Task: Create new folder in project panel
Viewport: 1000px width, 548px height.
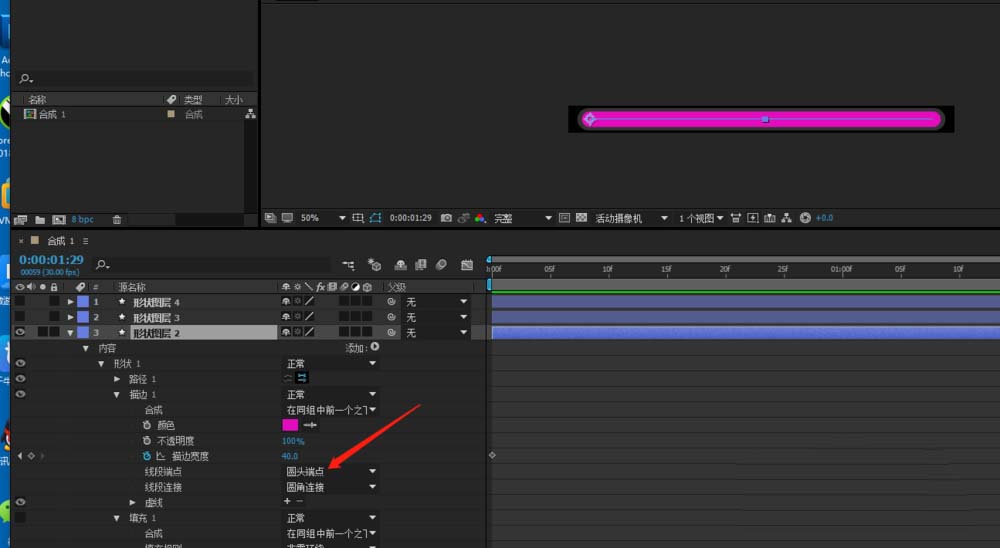Action: tap(40, 219)
